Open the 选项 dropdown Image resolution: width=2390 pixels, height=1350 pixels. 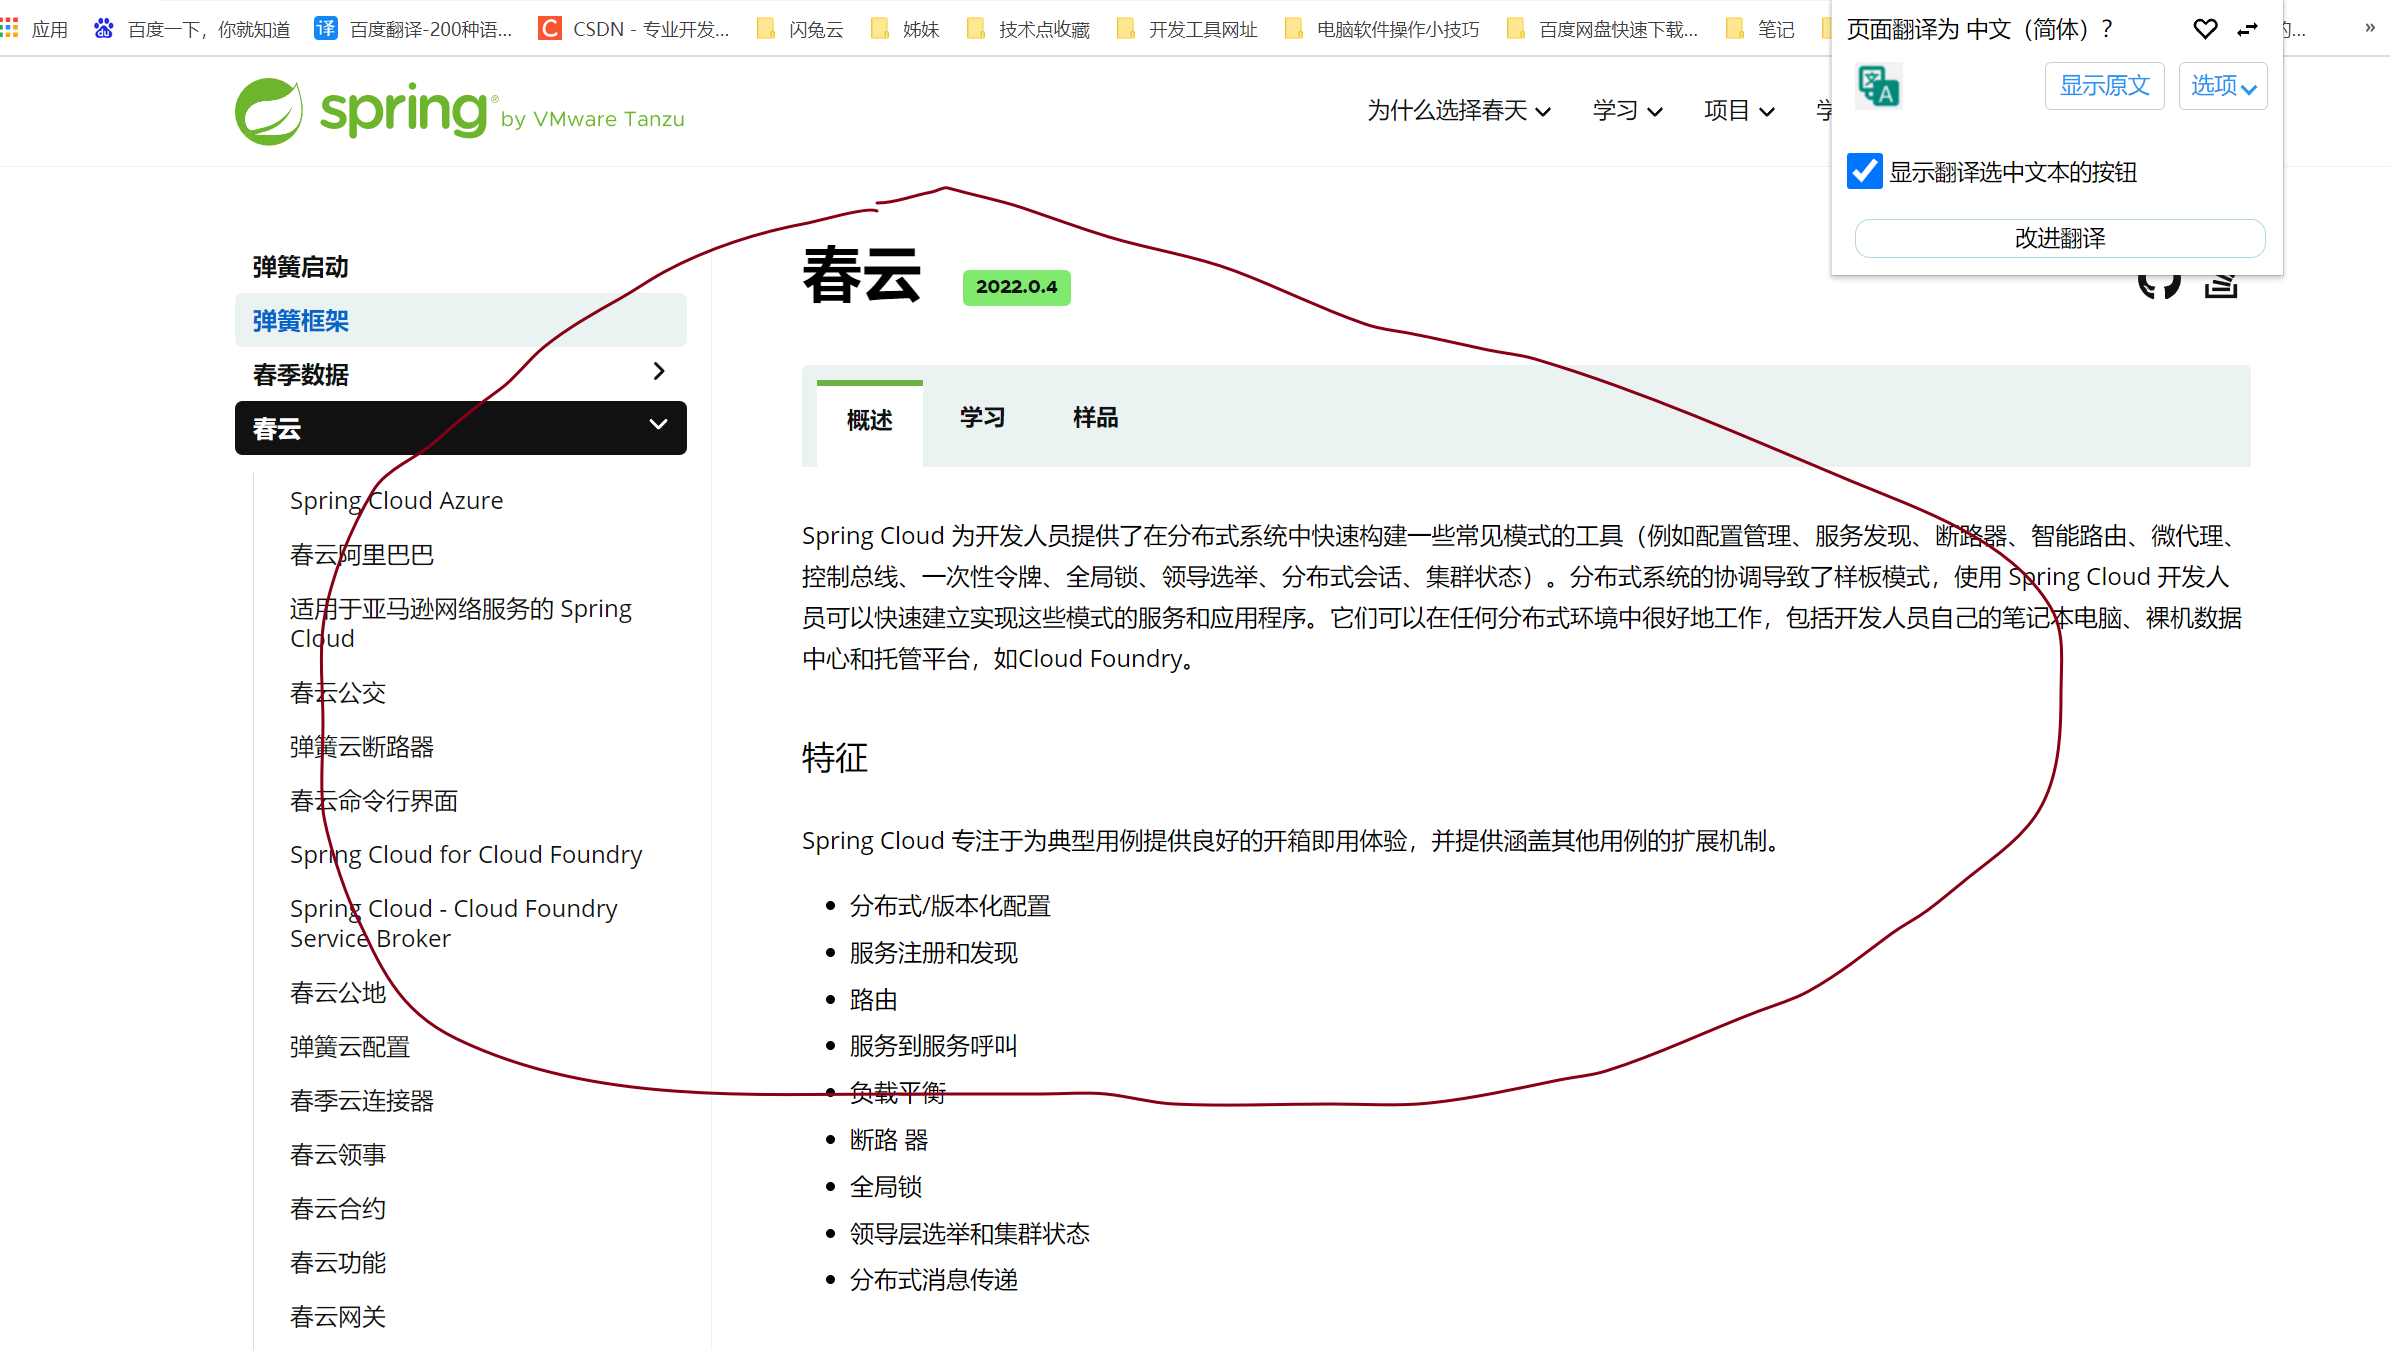(2222, 86)
